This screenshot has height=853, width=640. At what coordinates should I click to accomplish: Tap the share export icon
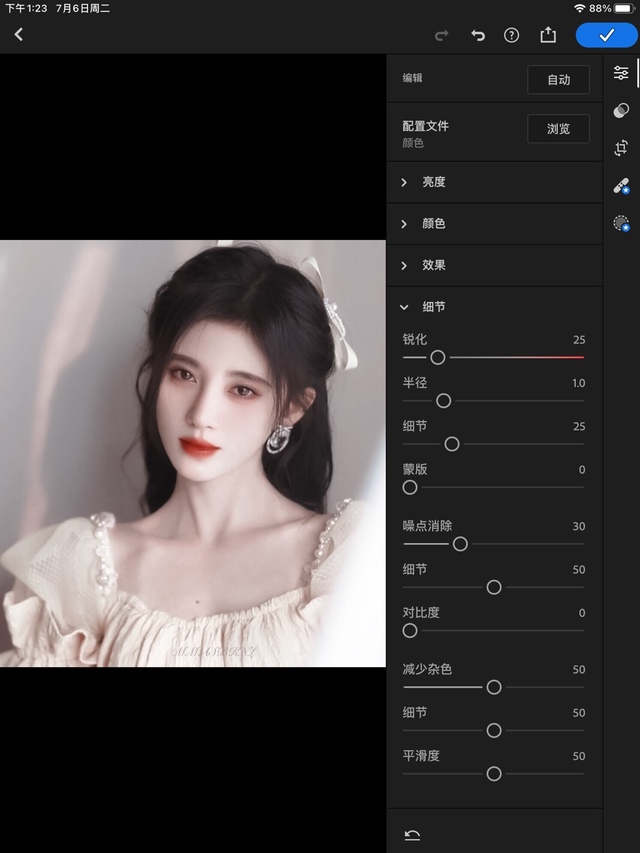tap(548, 35)
